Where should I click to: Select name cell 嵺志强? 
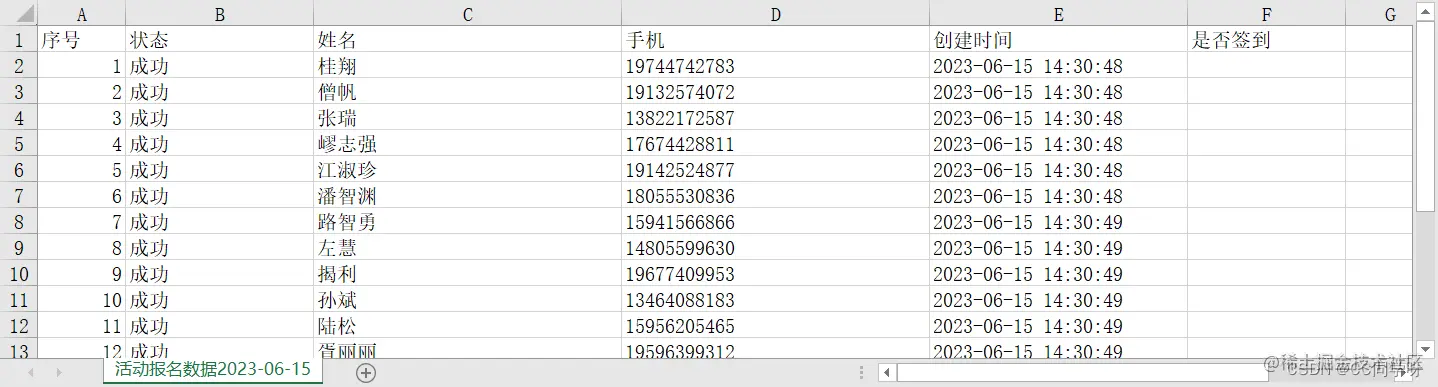468,144
